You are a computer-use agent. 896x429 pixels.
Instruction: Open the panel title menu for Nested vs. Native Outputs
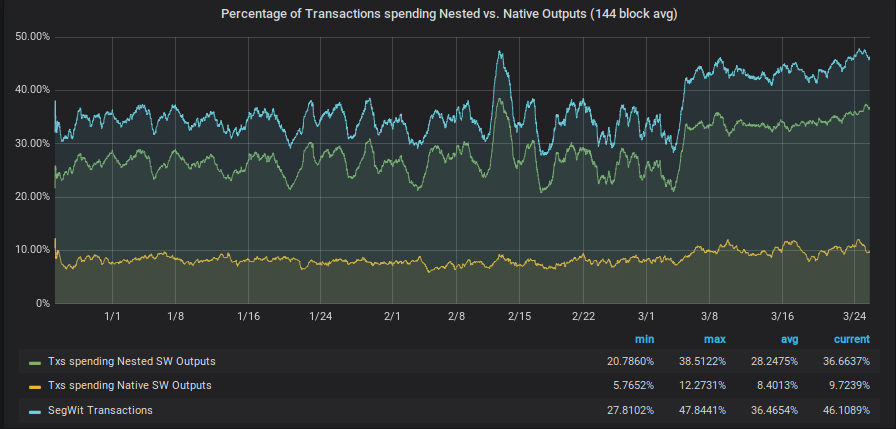[449, 14]
